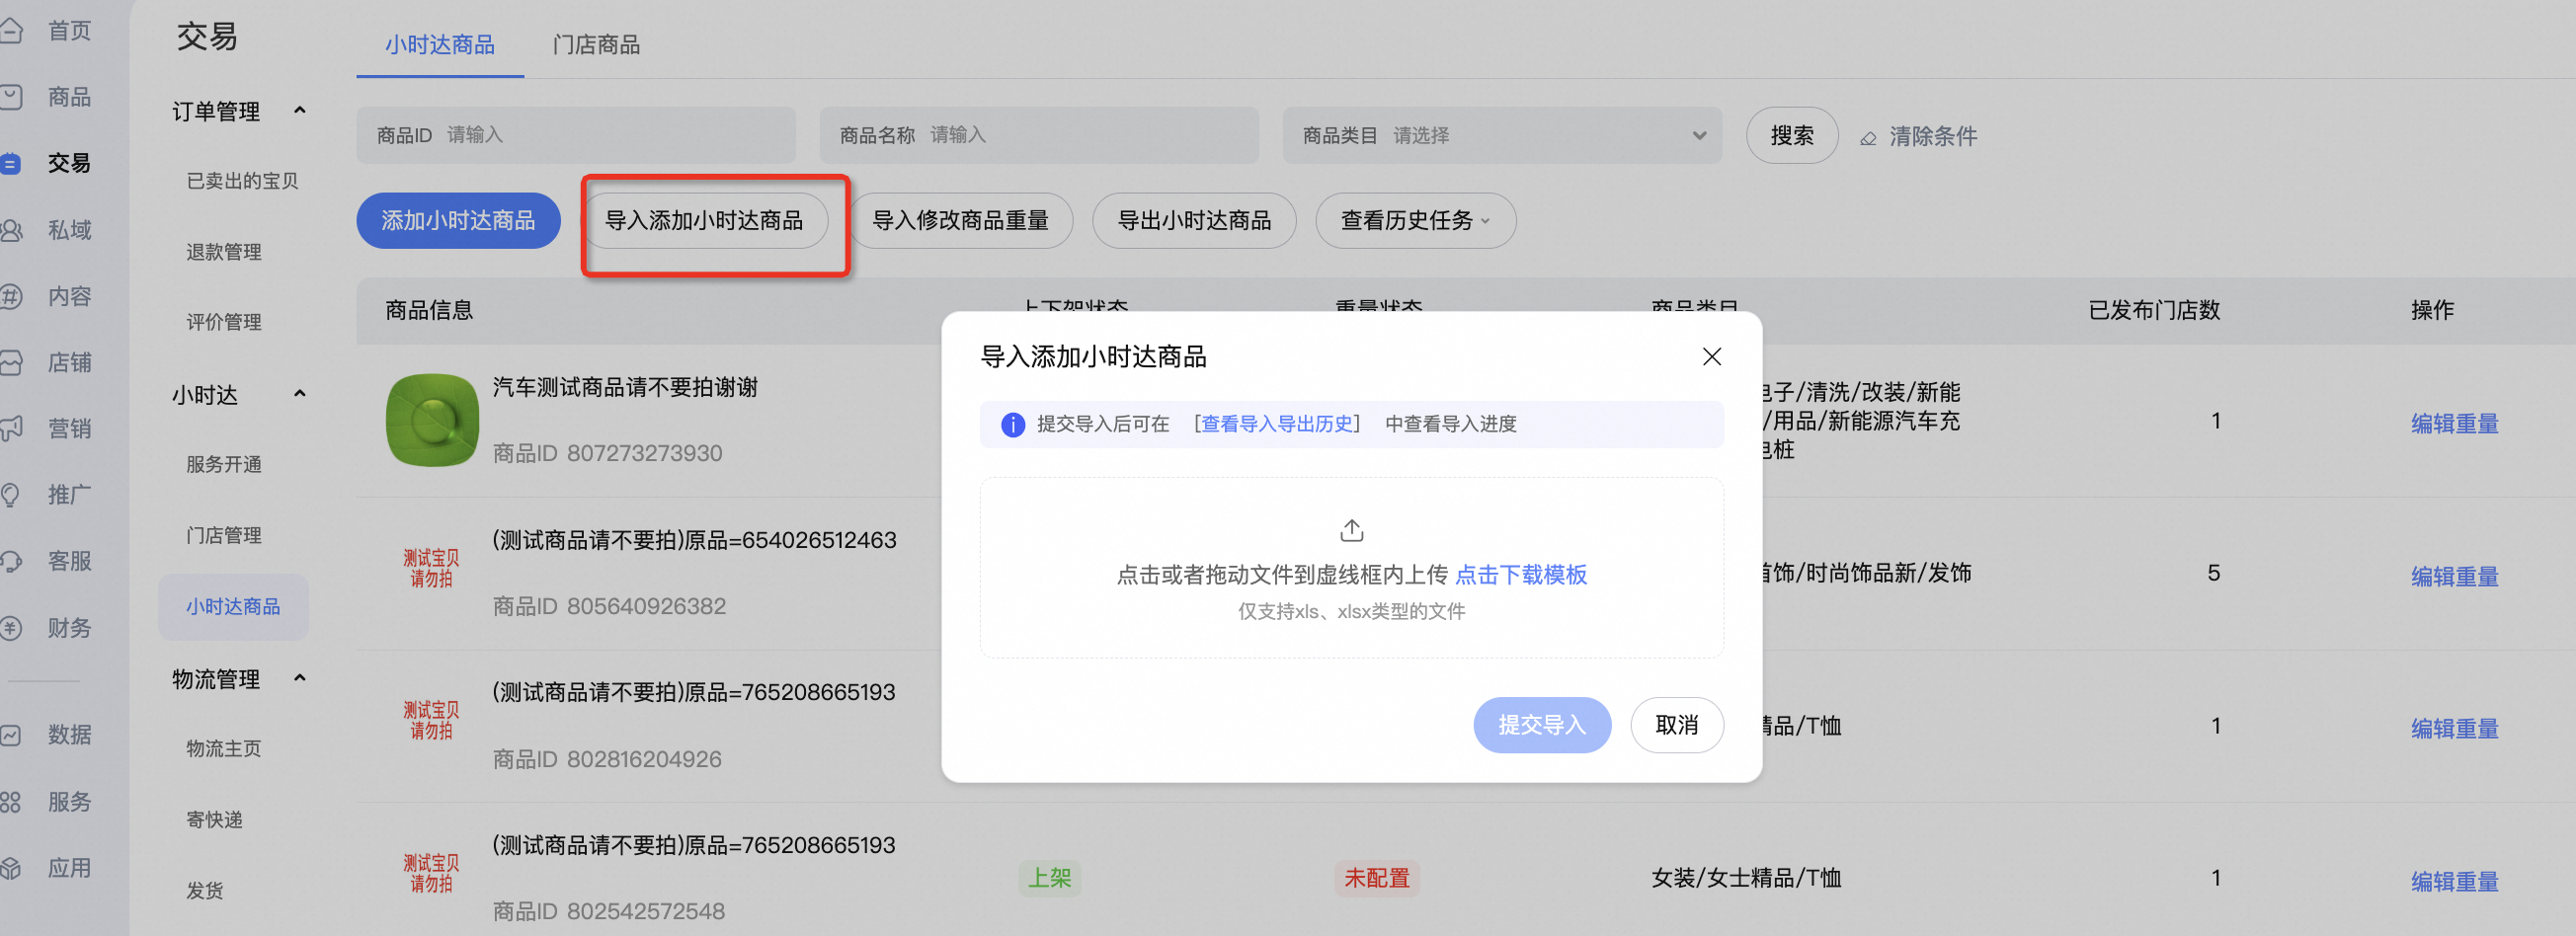The width and height of the screenshot is (2576, 936).
Task: Click the 导入修改商品重量 button
Action: point(960,220)
